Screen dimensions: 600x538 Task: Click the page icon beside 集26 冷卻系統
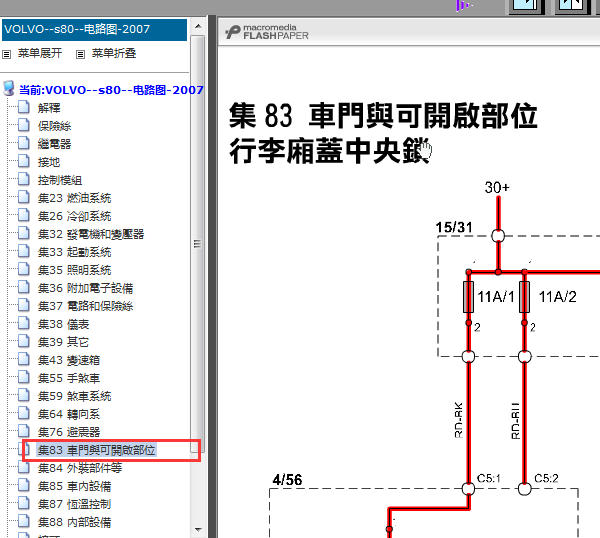pyautogui.click(x=24, y=215)
